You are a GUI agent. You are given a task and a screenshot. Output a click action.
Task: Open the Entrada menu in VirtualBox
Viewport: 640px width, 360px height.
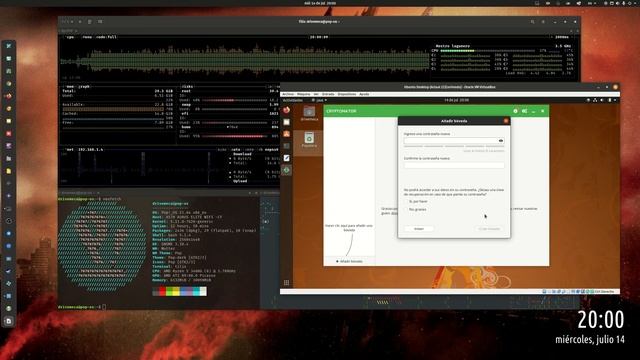point(328,94)
